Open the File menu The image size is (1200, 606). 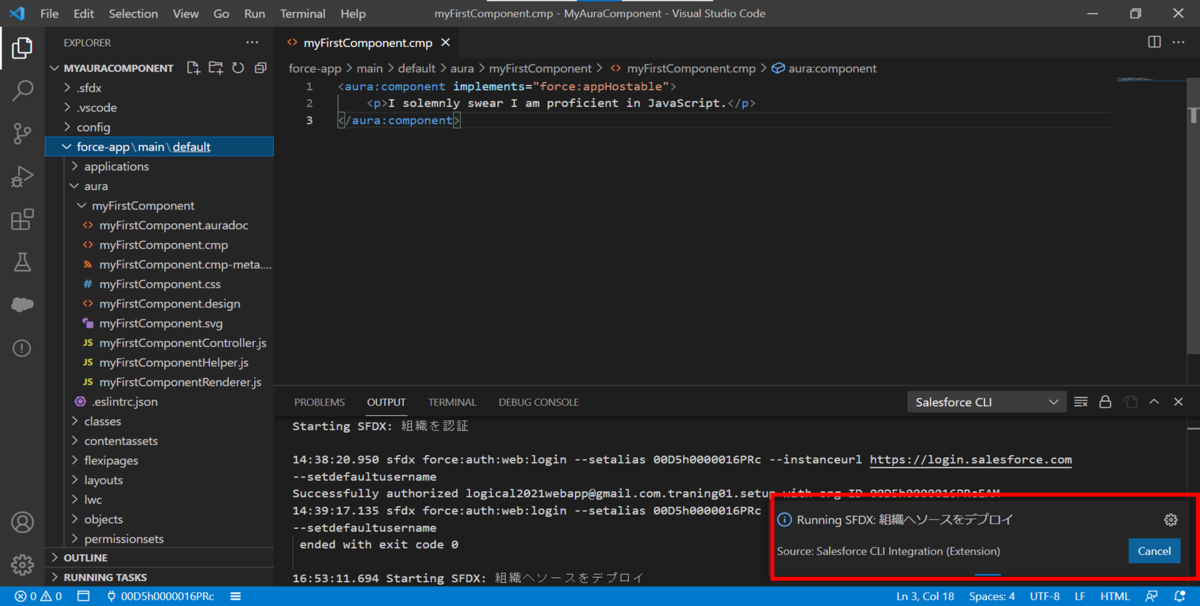pyautogui.click(x=49, y=14)
